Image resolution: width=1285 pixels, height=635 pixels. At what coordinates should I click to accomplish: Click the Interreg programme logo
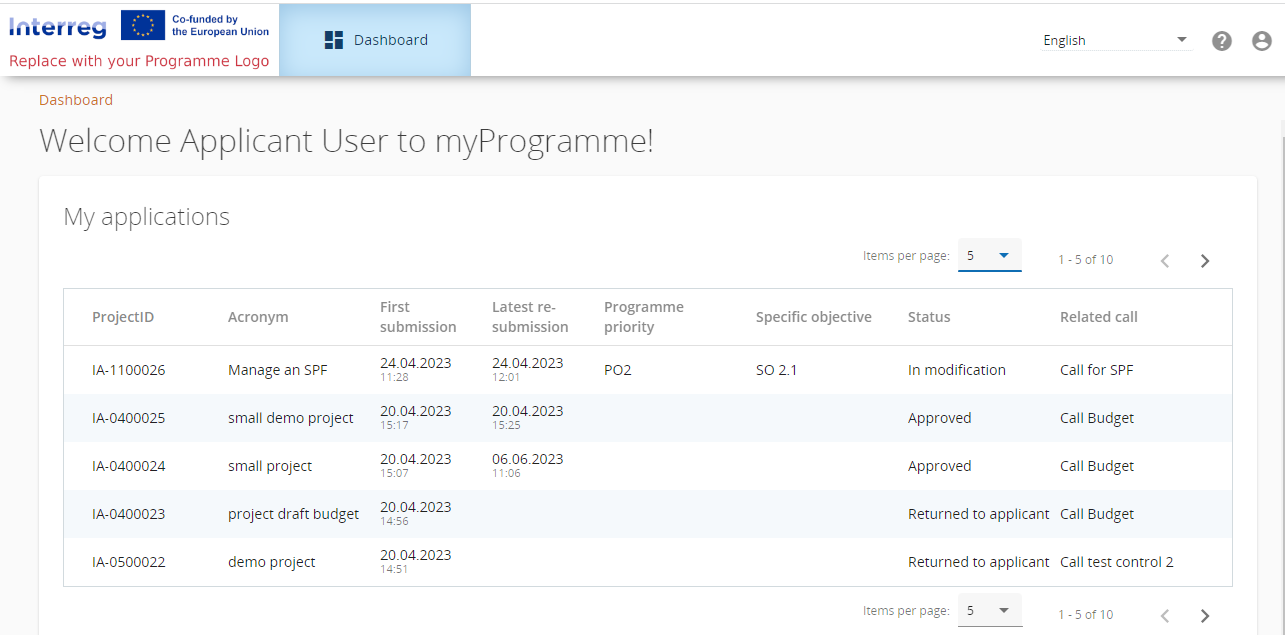click(139, 40)
